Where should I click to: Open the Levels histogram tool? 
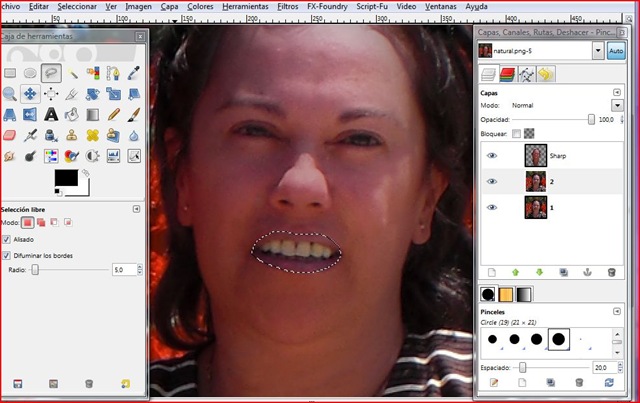tap(113, 156)
